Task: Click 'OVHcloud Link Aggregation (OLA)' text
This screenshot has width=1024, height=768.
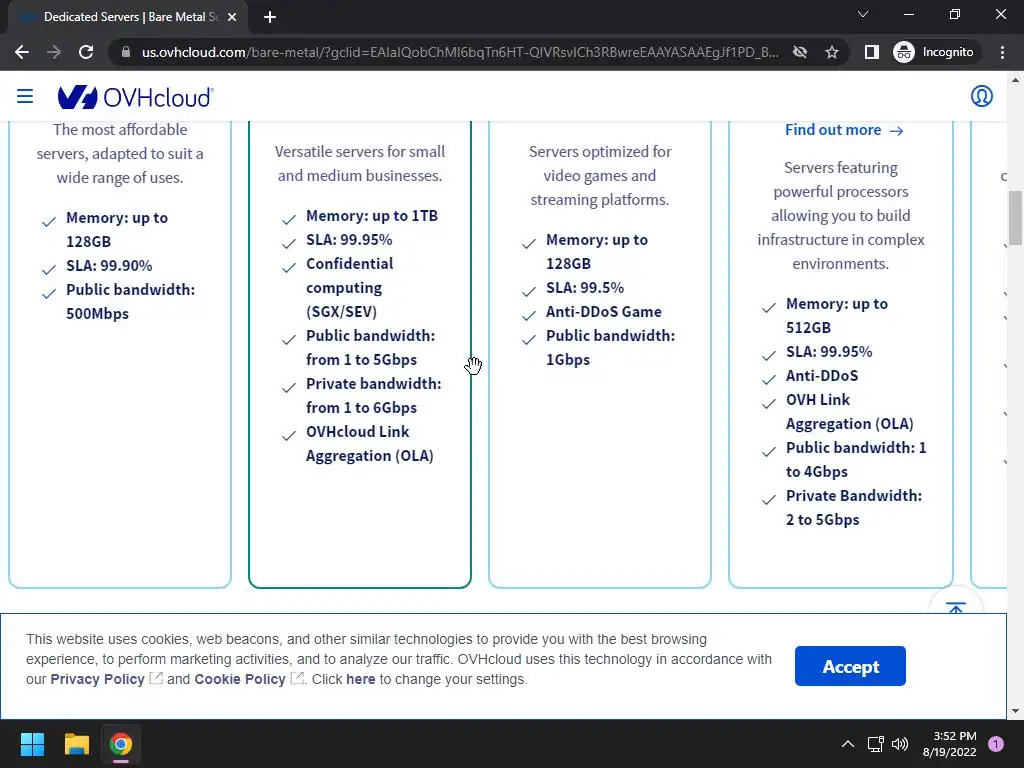Action: (370, 443)
